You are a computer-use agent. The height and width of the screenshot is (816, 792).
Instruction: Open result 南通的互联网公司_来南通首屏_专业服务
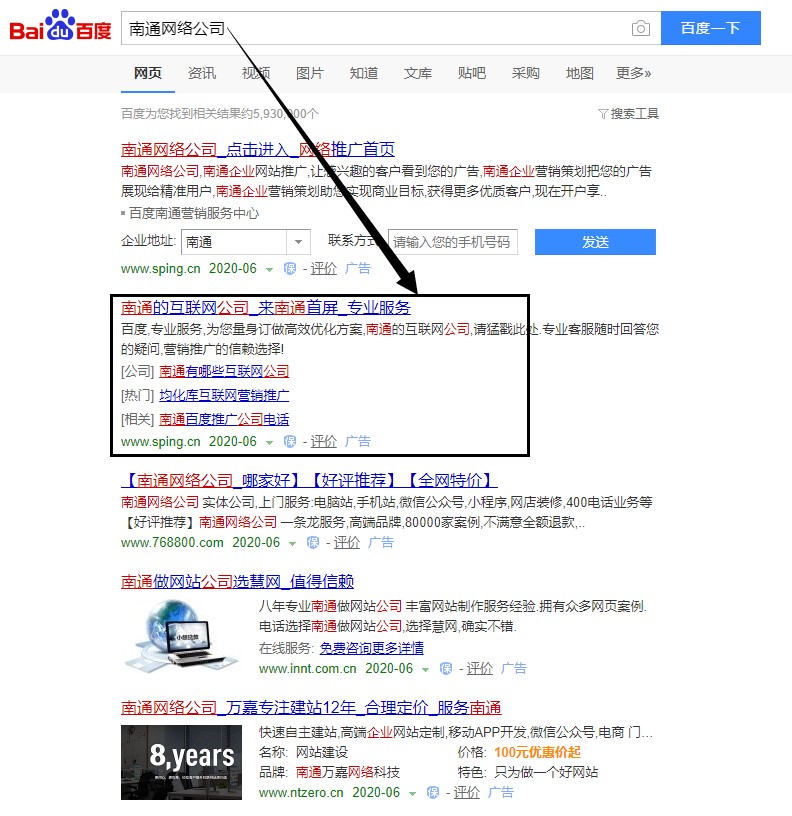pos(265,308)
